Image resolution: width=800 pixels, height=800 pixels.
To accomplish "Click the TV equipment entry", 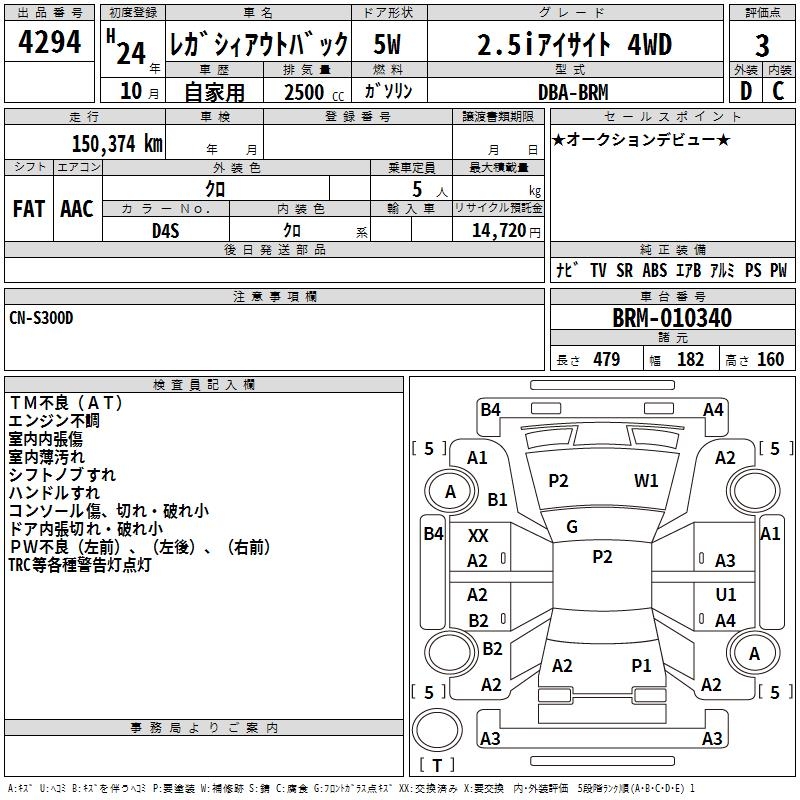I will pyautogui.click(x=598, y=270).
